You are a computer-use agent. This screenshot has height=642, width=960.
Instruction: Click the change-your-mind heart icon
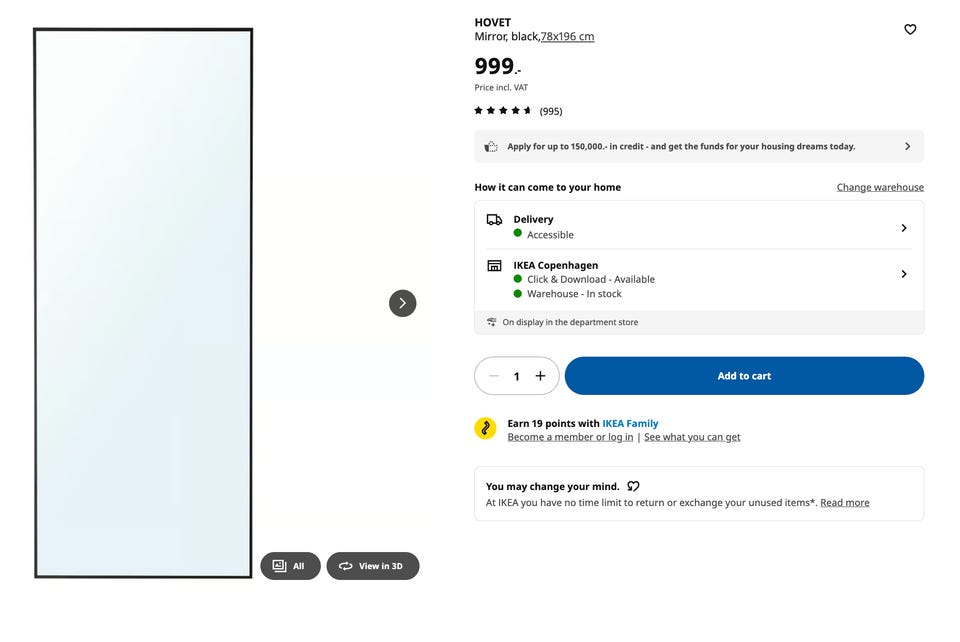click(633, 486)
